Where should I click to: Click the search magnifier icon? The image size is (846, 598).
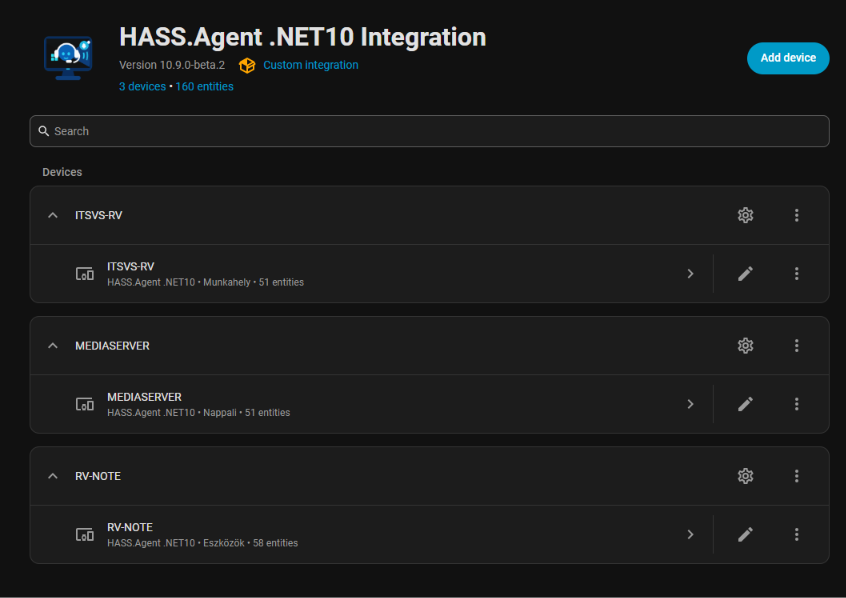[x=44, y=131]
